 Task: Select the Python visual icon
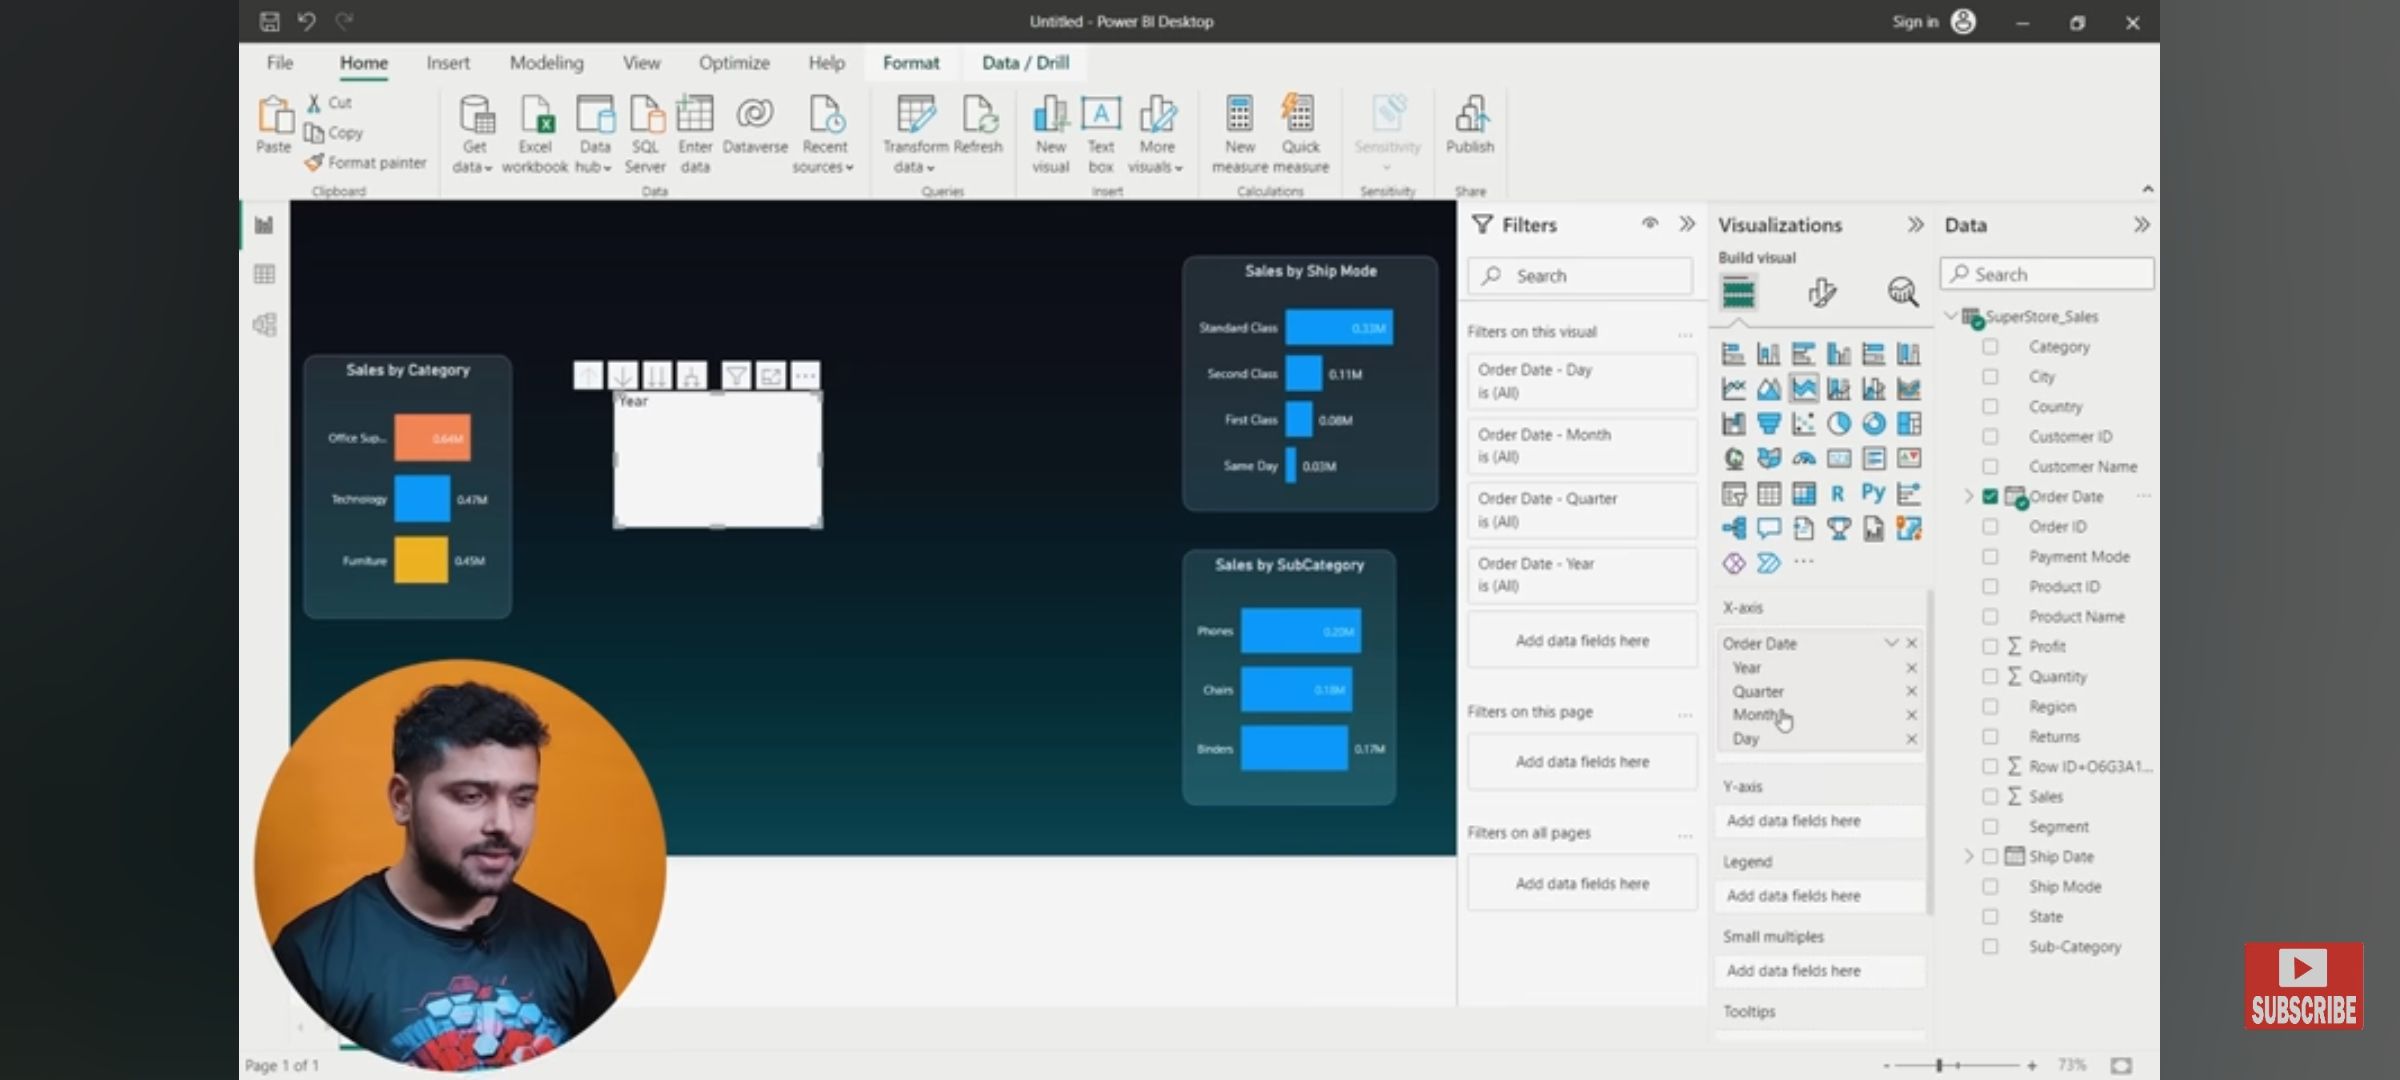click(x=1873, y=493)
